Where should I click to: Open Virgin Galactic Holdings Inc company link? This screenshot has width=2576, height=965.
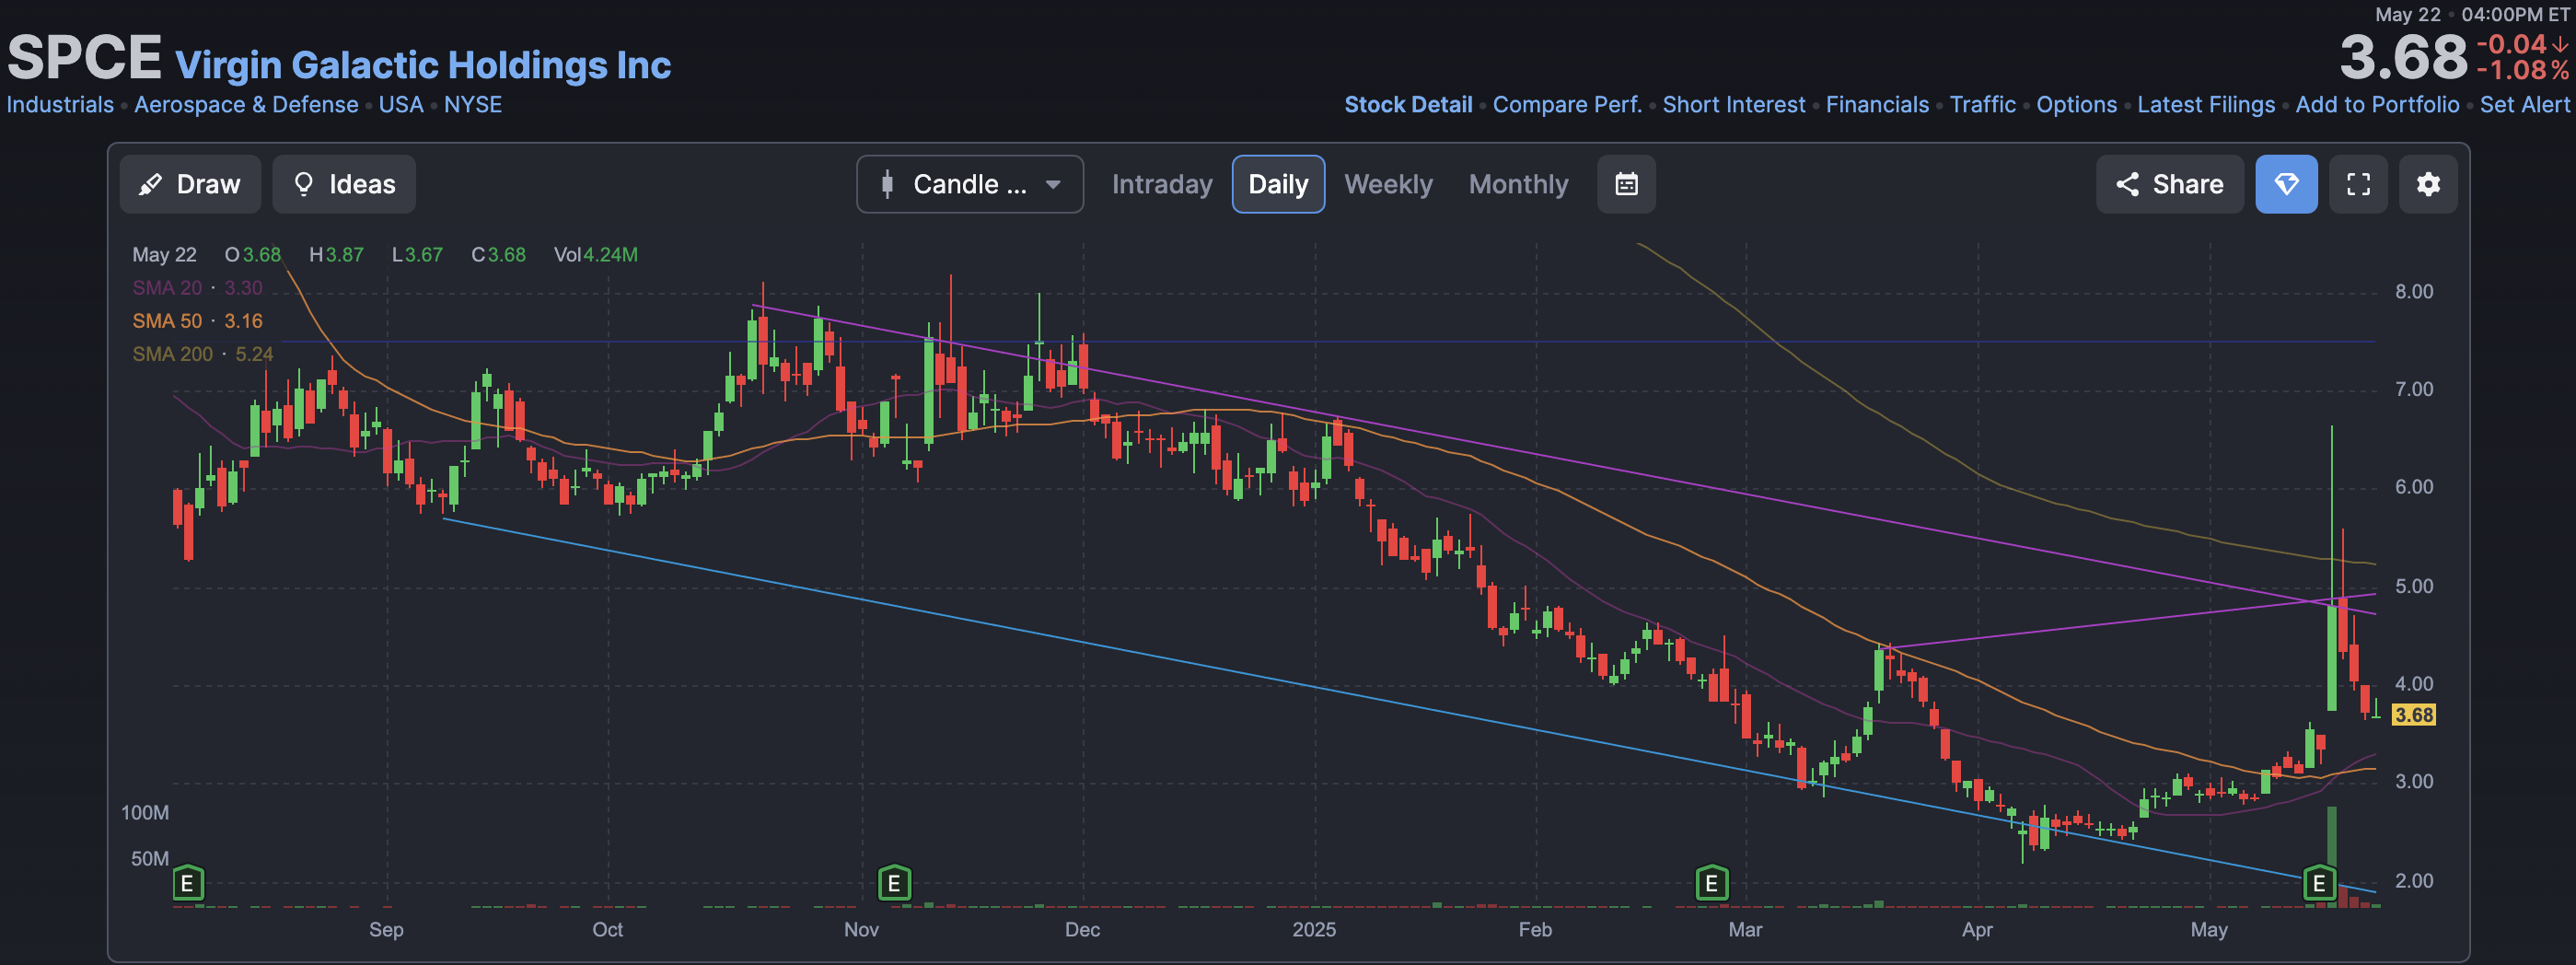coord(423,65)
